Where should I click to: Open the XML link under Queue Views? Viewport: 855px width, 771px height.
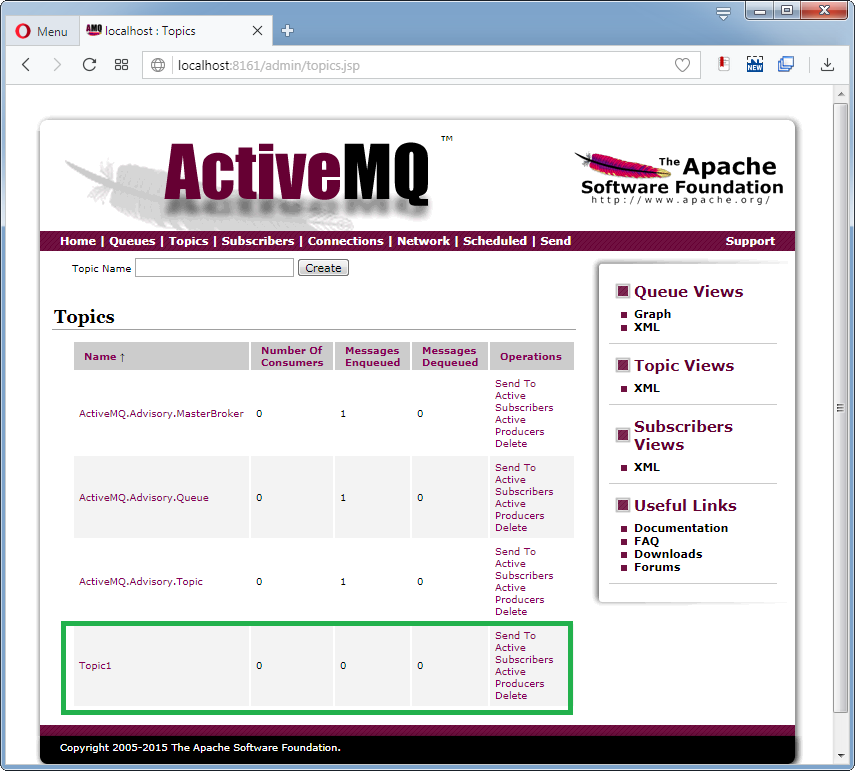click(x=647, y=327)
